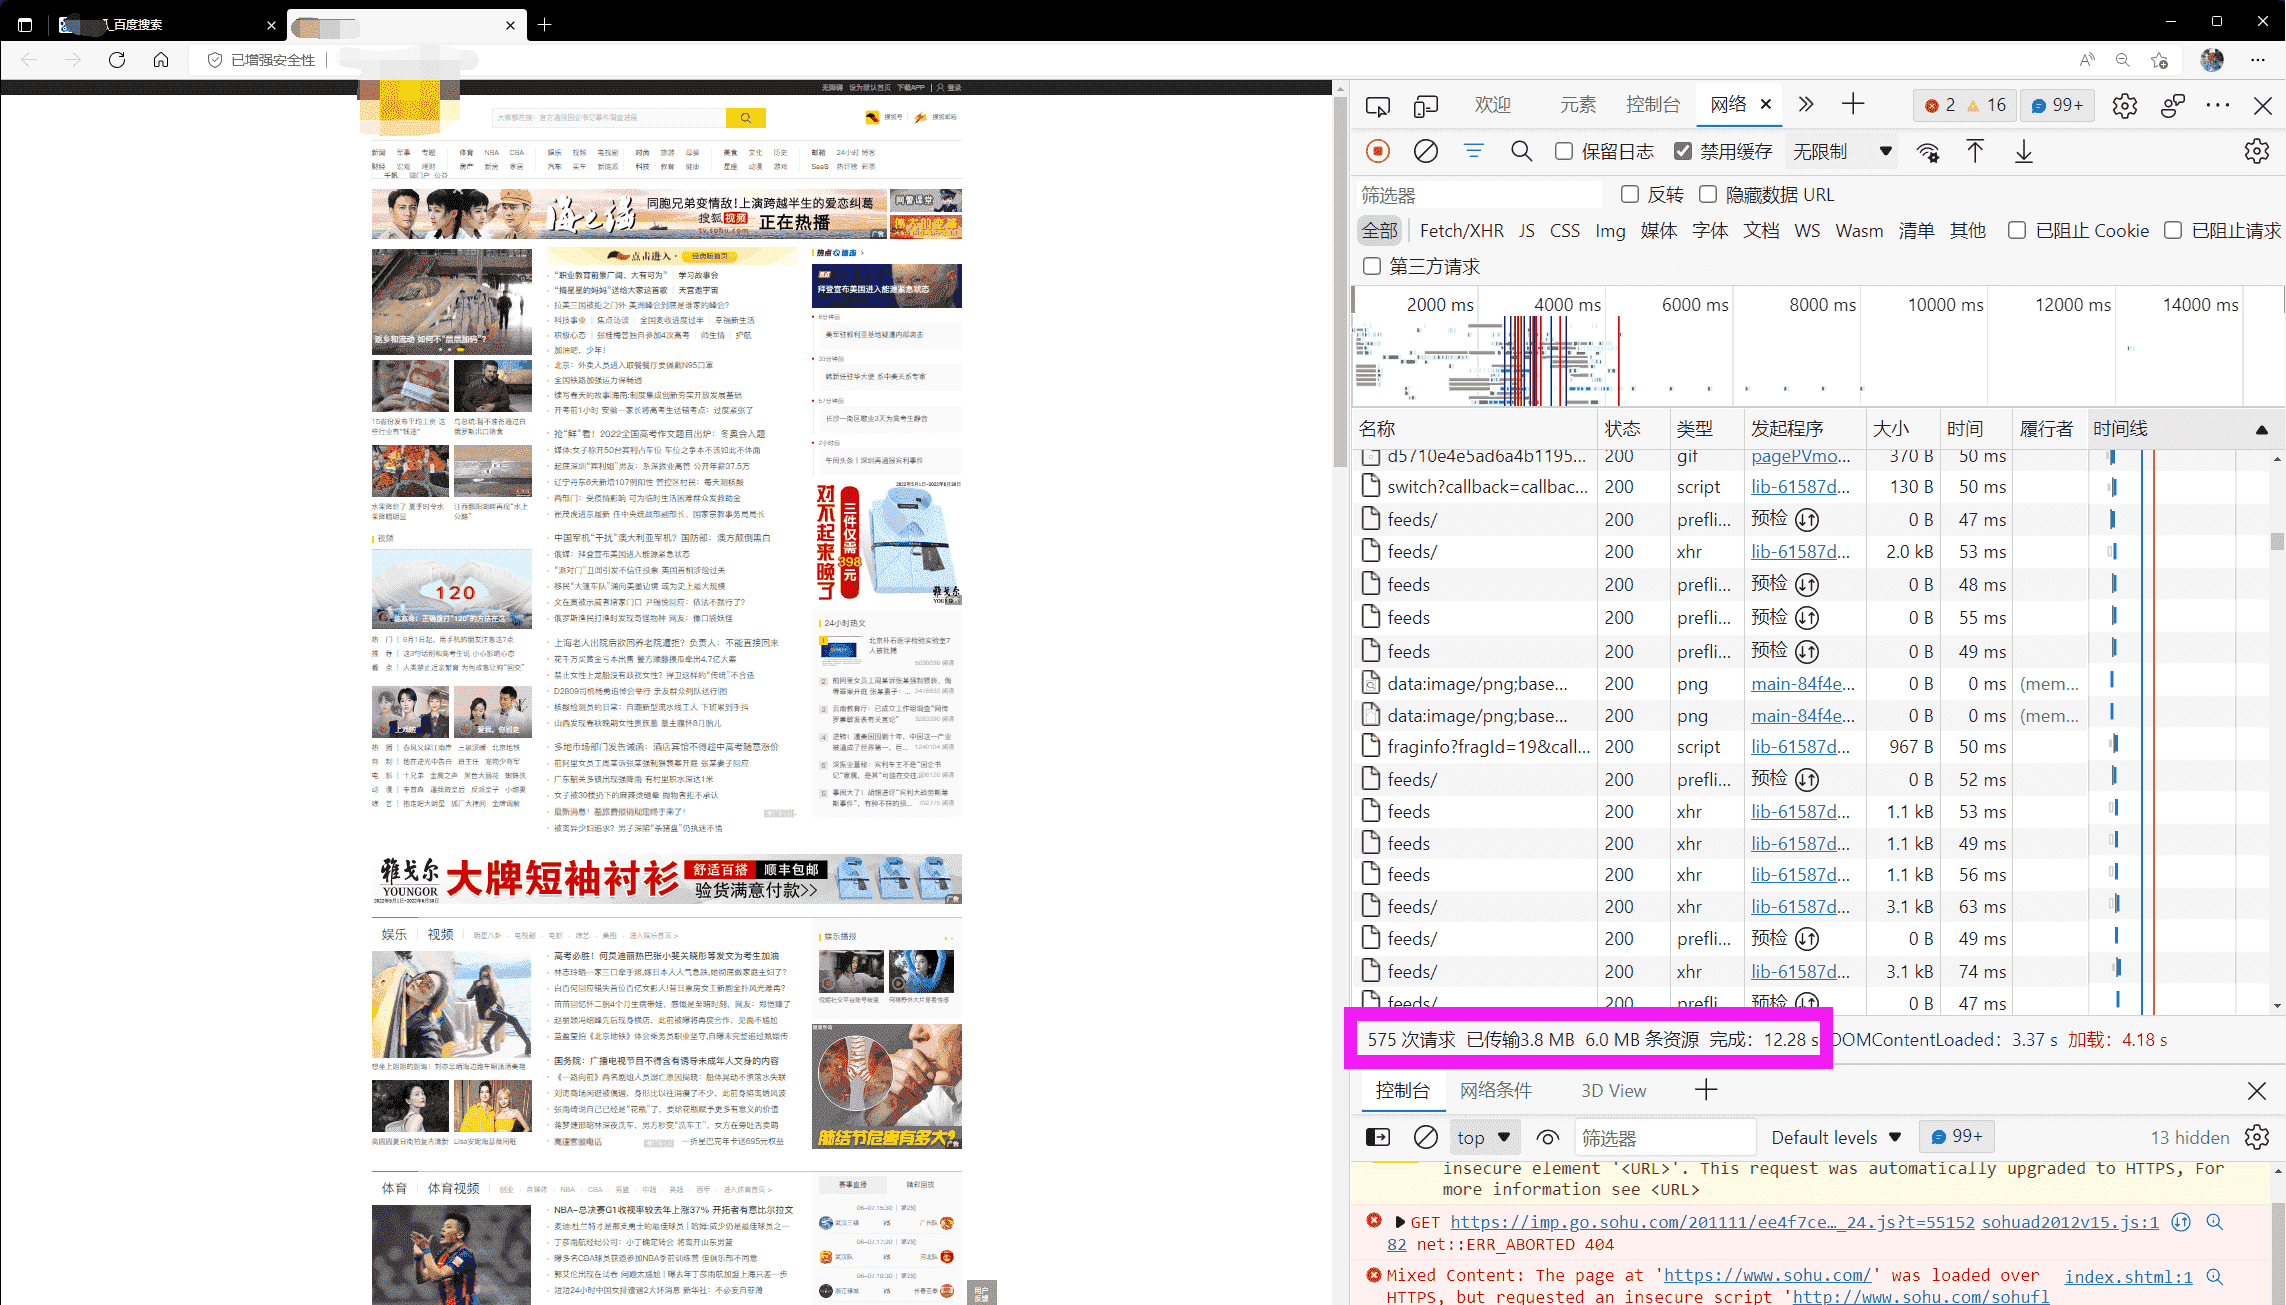Export the network log as HAR
The image size is (2286, 1305).
(x=2023, y=151)
